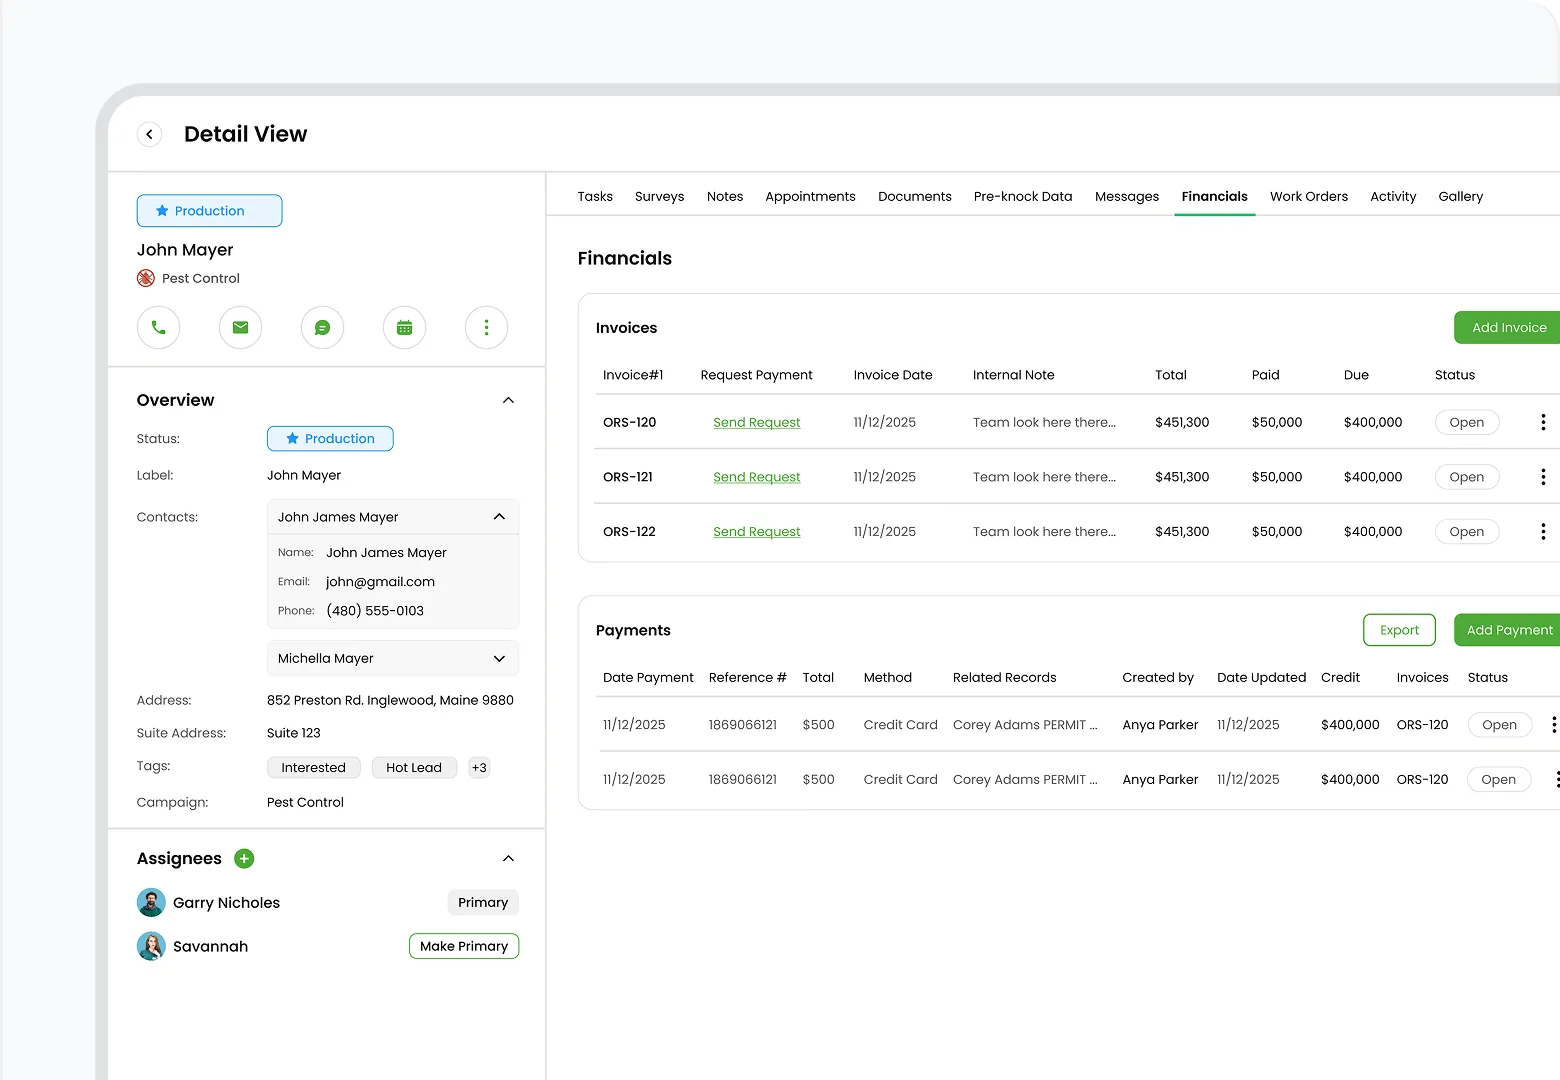Click the Related Records column header
The image size is (1560, 1080).
1005,677
